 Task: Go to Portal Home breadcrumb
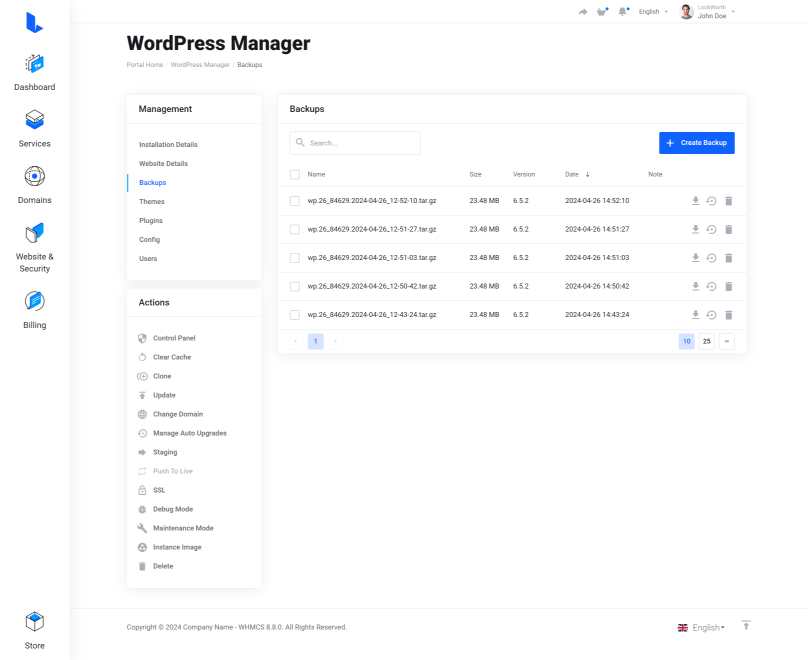pos(145,65)
